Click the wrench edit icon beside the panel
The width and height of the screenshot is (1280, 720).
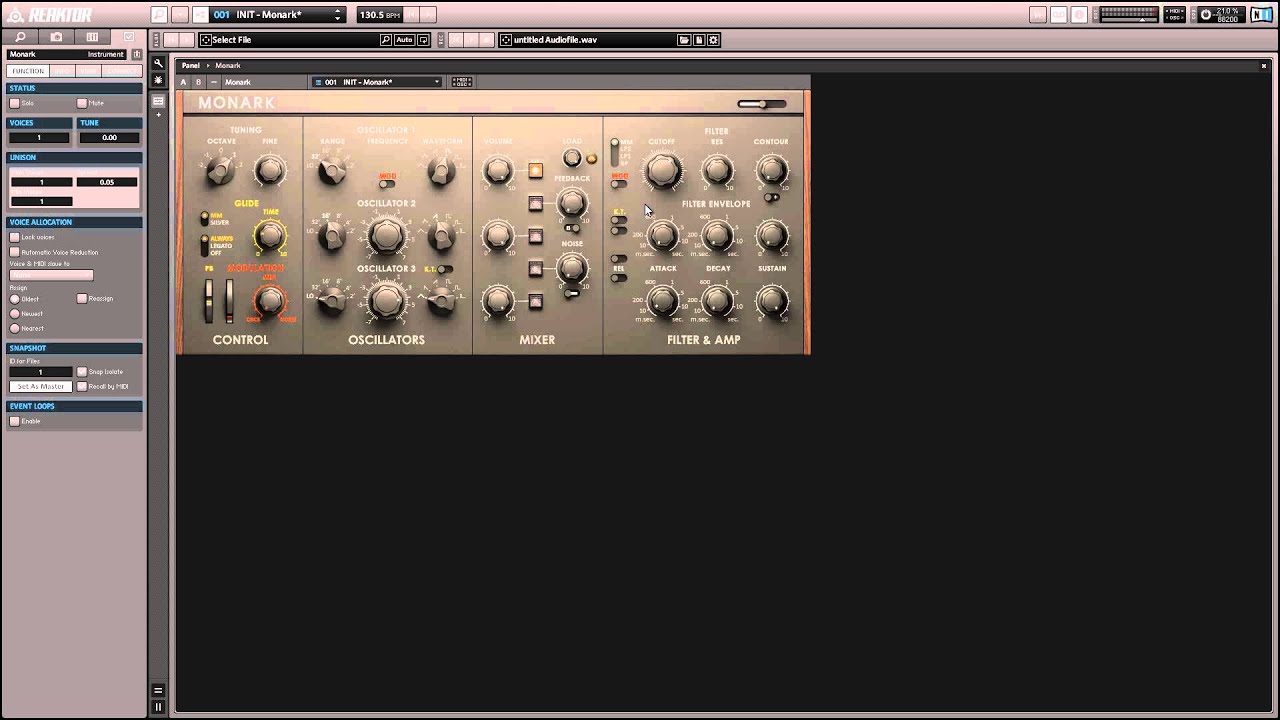(158, 64)
